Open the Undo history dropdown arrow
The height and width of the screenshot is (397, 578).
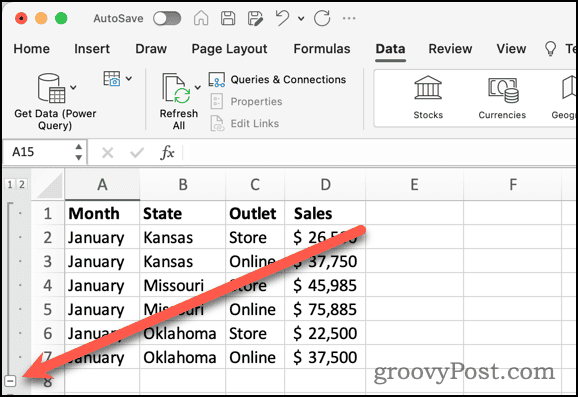coord(301,18)
